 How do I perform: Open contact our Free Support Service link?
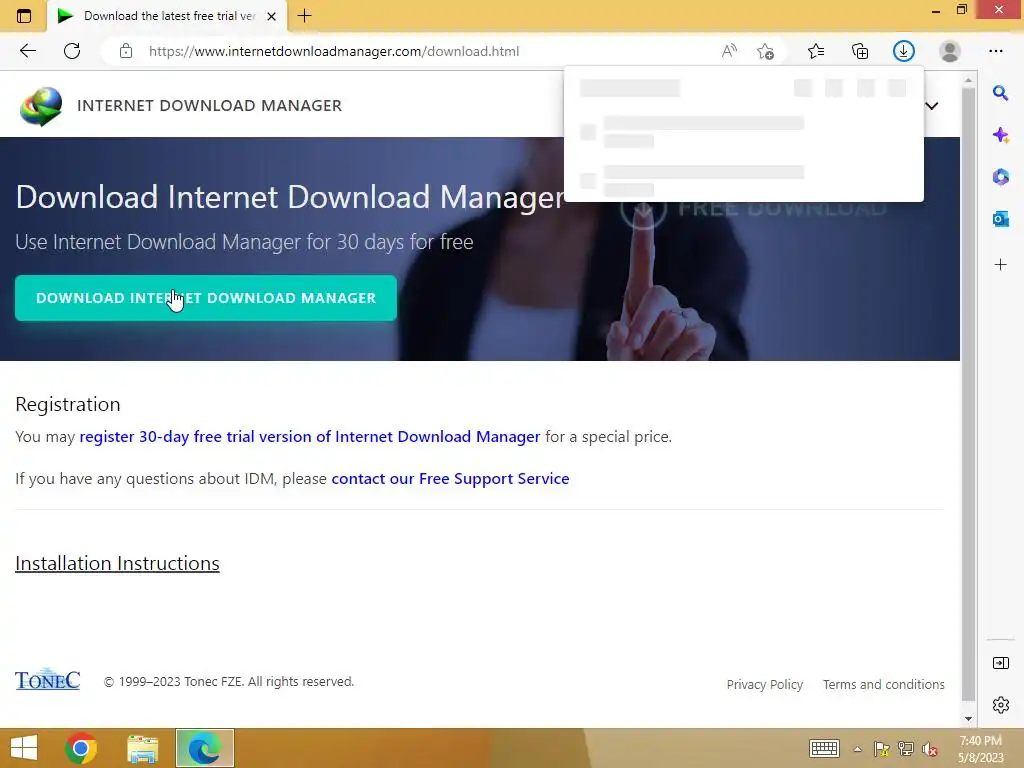tap(450, 479)
